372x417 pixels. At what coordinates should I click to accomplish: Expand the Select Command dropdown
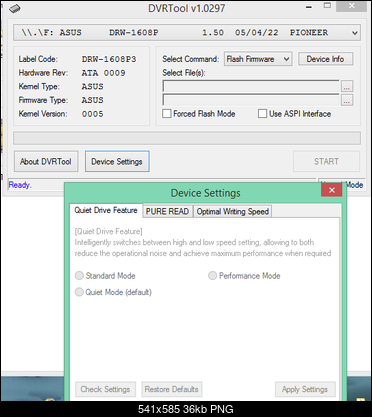click(x=258, y=59)
